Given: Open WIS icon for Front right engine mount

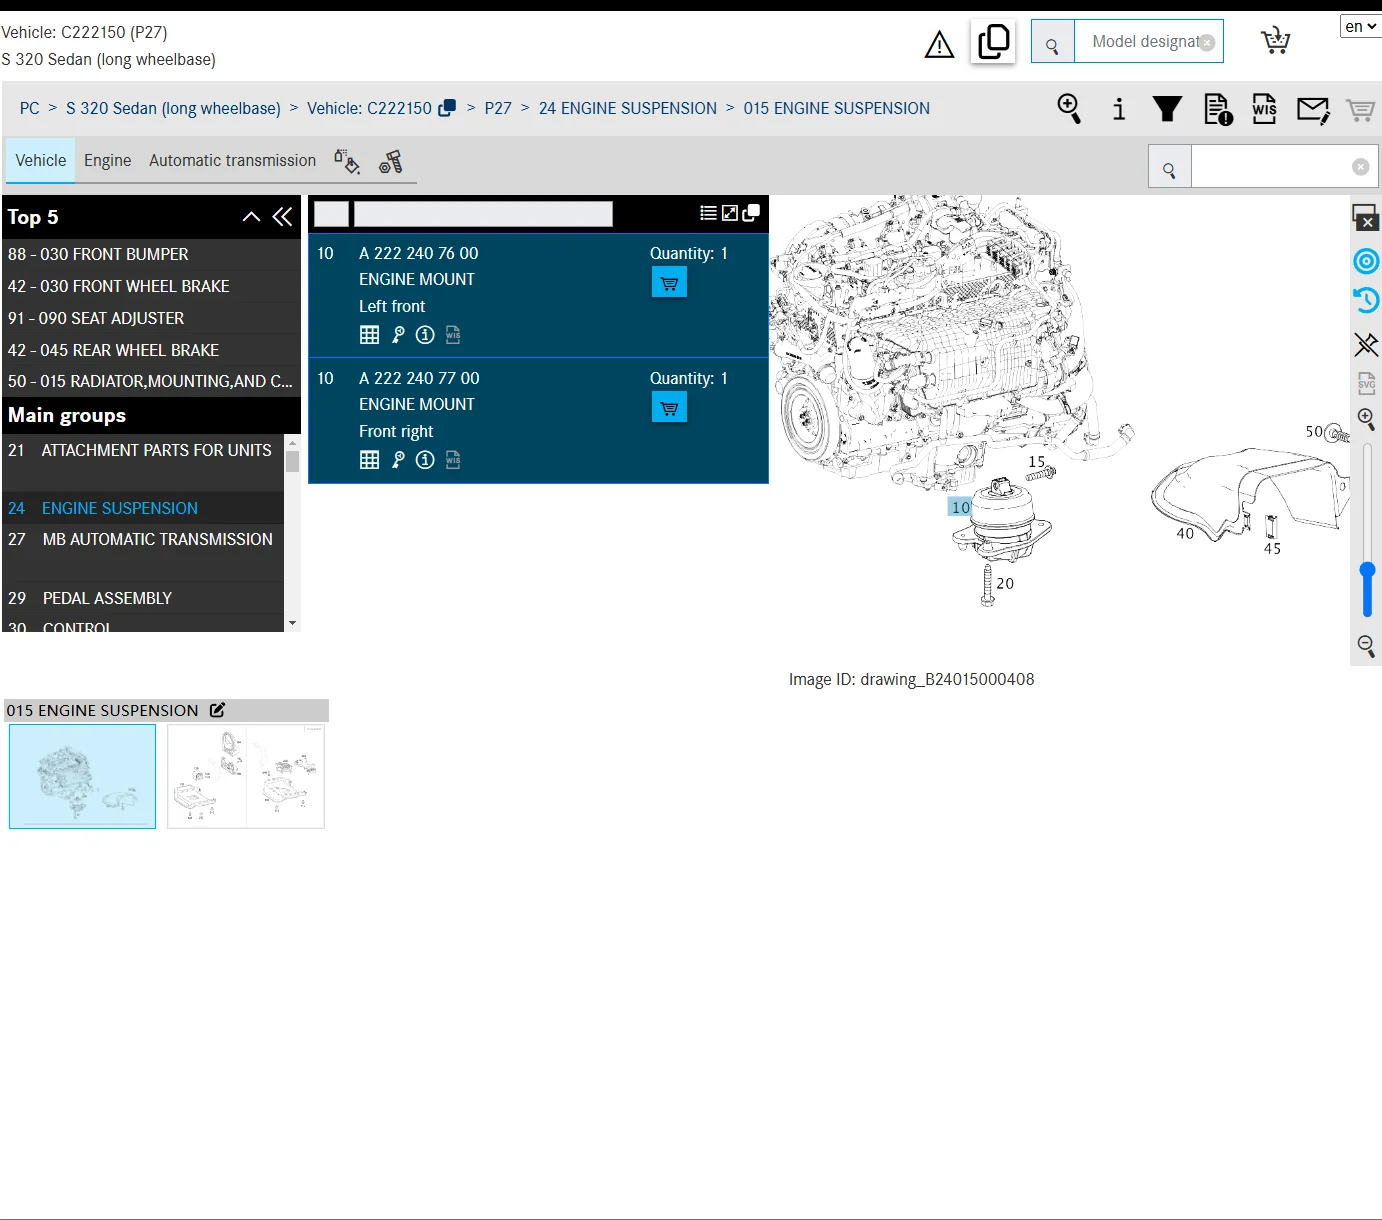Looking at the screenshot, I should tap(453, 460).
